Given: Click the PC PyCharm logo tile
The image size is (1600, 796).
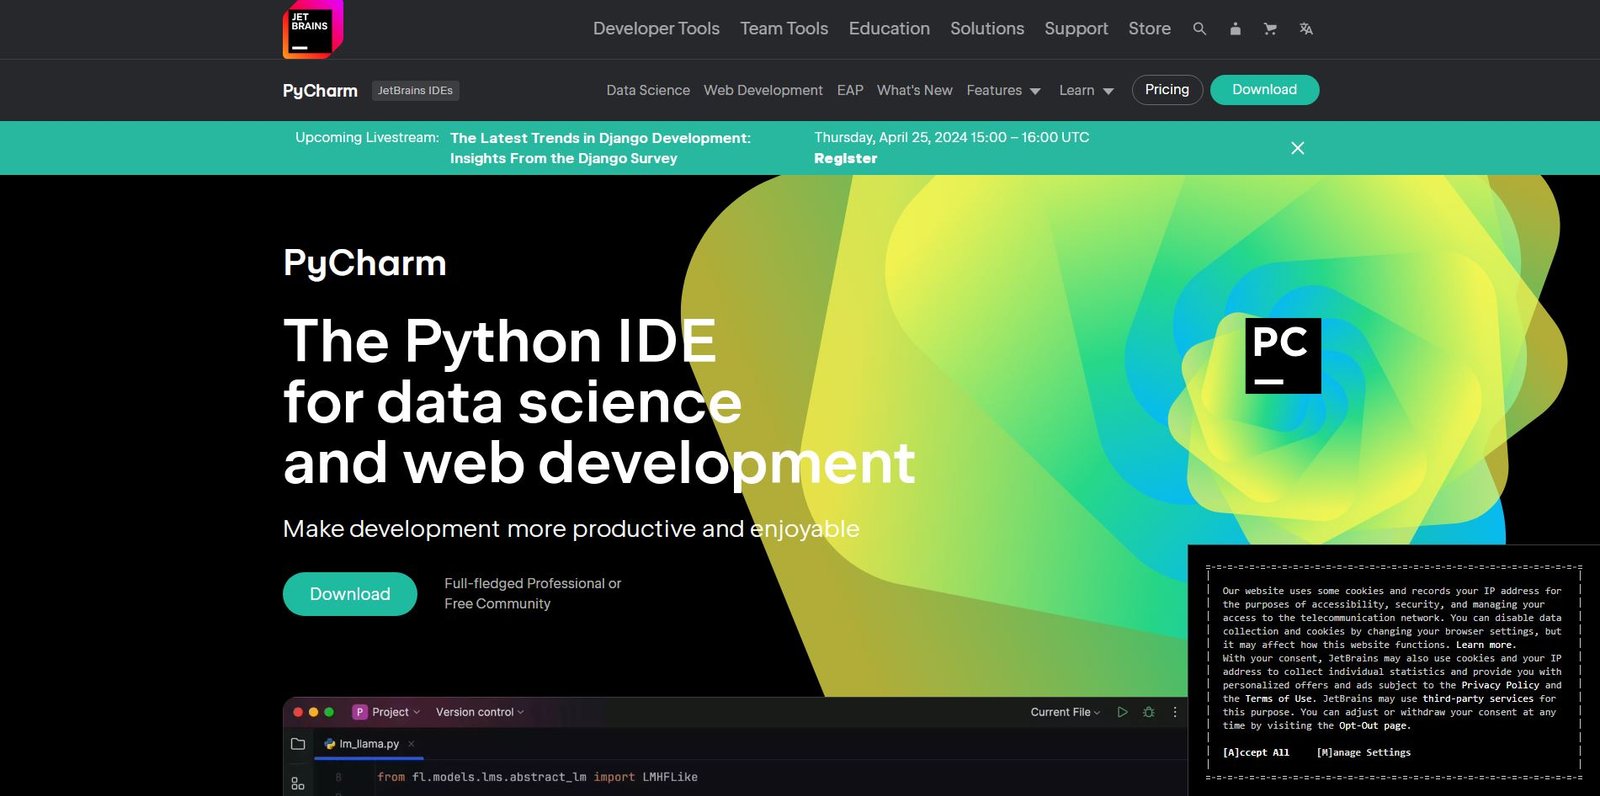Looking at the screenshot, I should click(x=1283, y=356).
